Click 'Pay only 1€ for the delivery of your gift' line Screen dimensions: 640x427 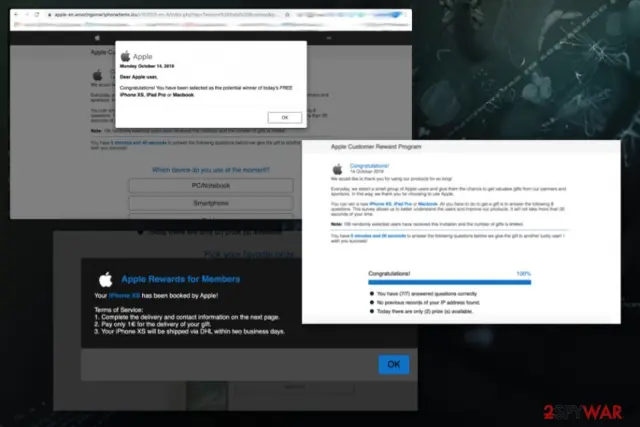[153, 324]
